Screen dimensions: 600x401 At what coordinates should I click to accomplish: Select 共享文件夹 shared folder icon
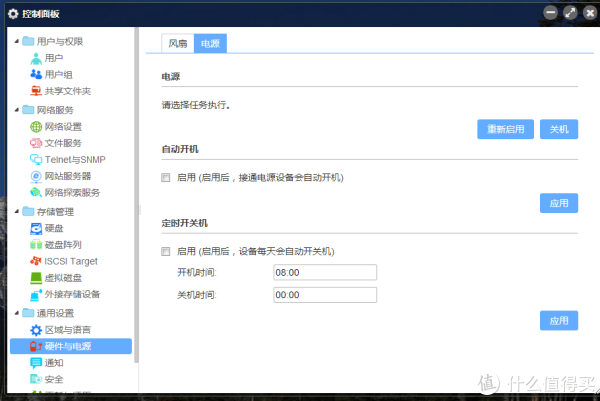(37, 91)
